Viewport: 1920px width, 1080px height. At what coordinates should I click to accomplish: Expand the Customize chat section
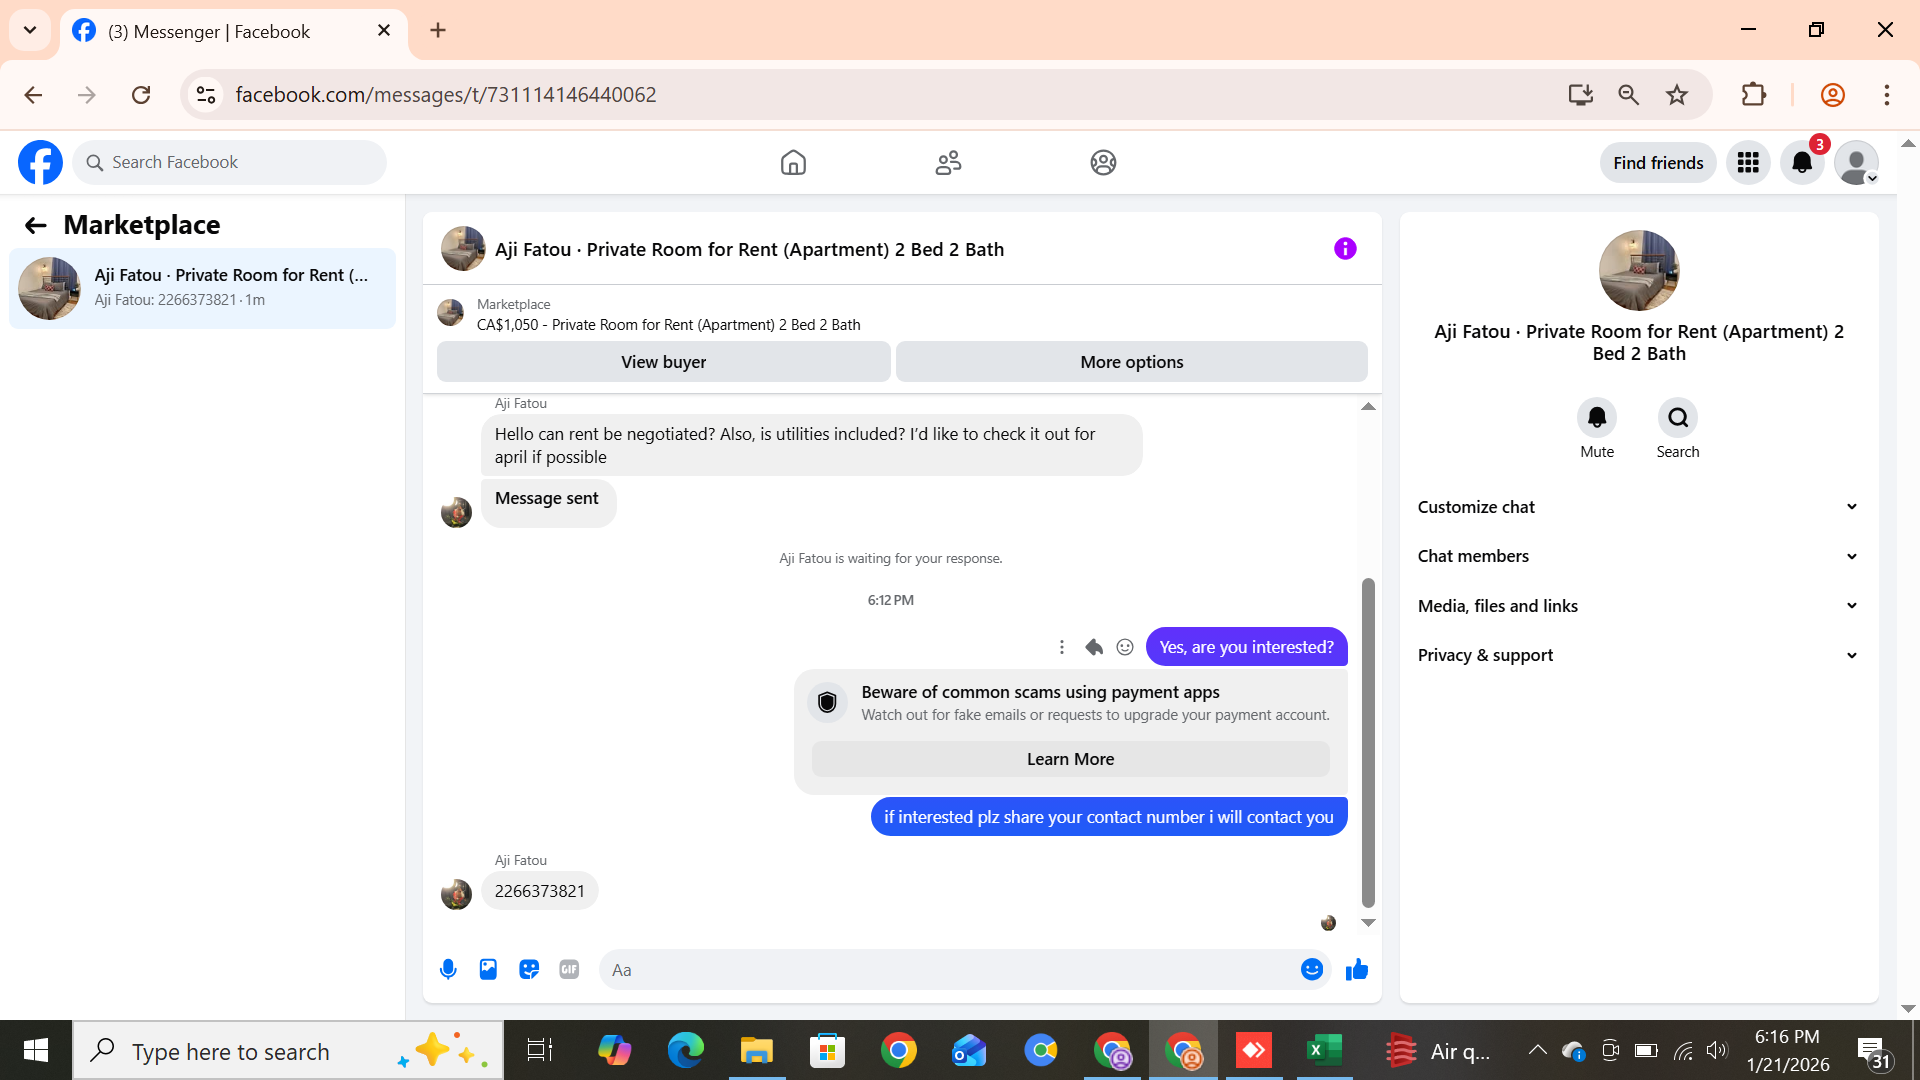point(1638,507)
